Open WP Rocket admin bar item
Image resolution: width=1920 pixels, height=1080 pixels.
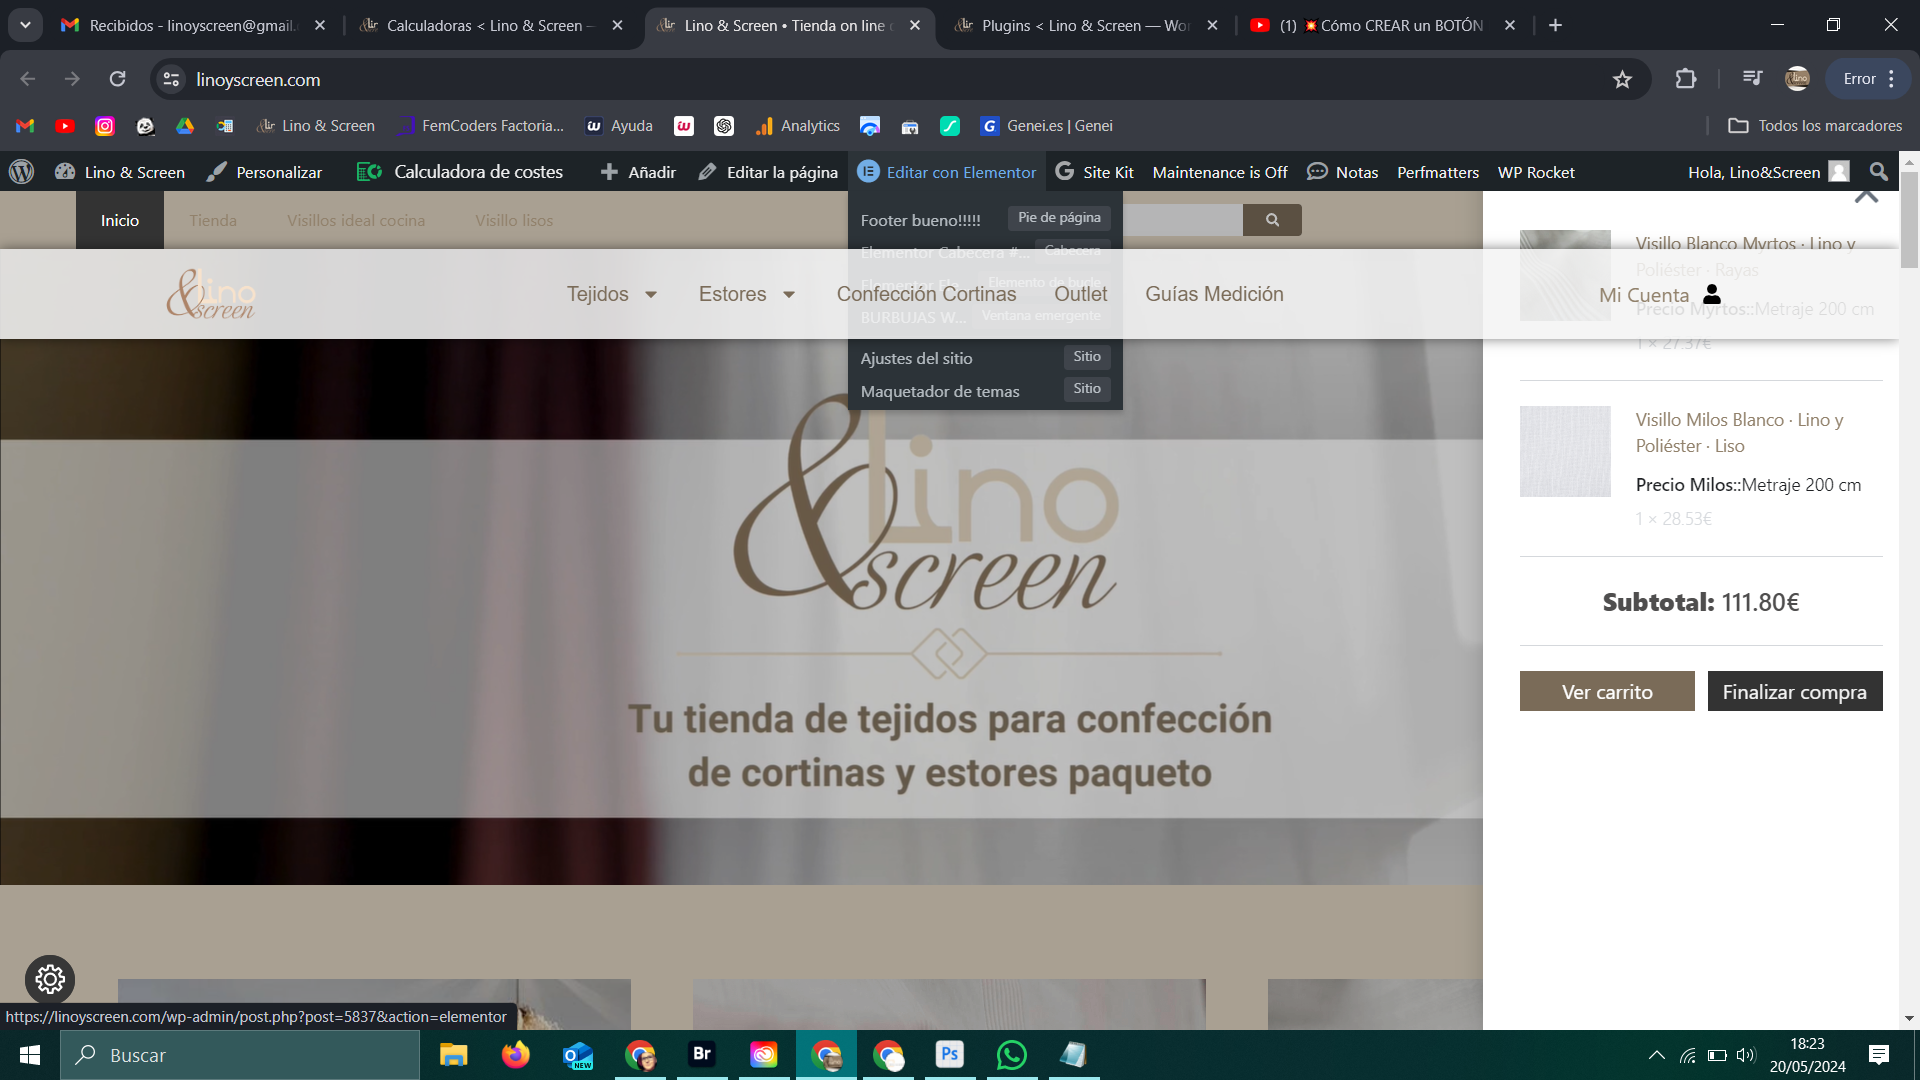click(1536, 172)
